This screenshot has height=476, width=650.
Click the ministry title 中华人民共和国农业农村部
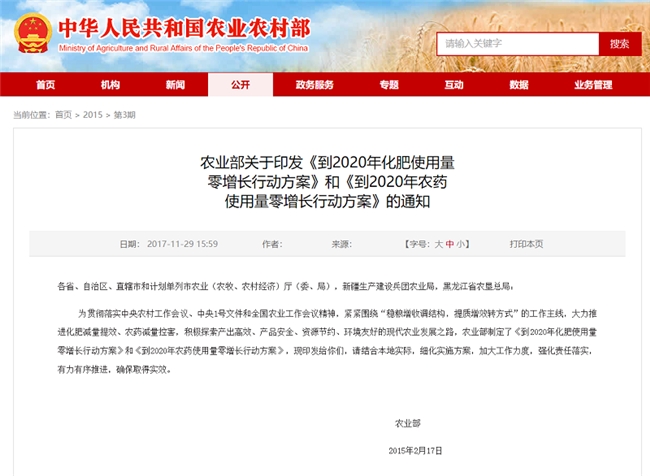(184, 28)
